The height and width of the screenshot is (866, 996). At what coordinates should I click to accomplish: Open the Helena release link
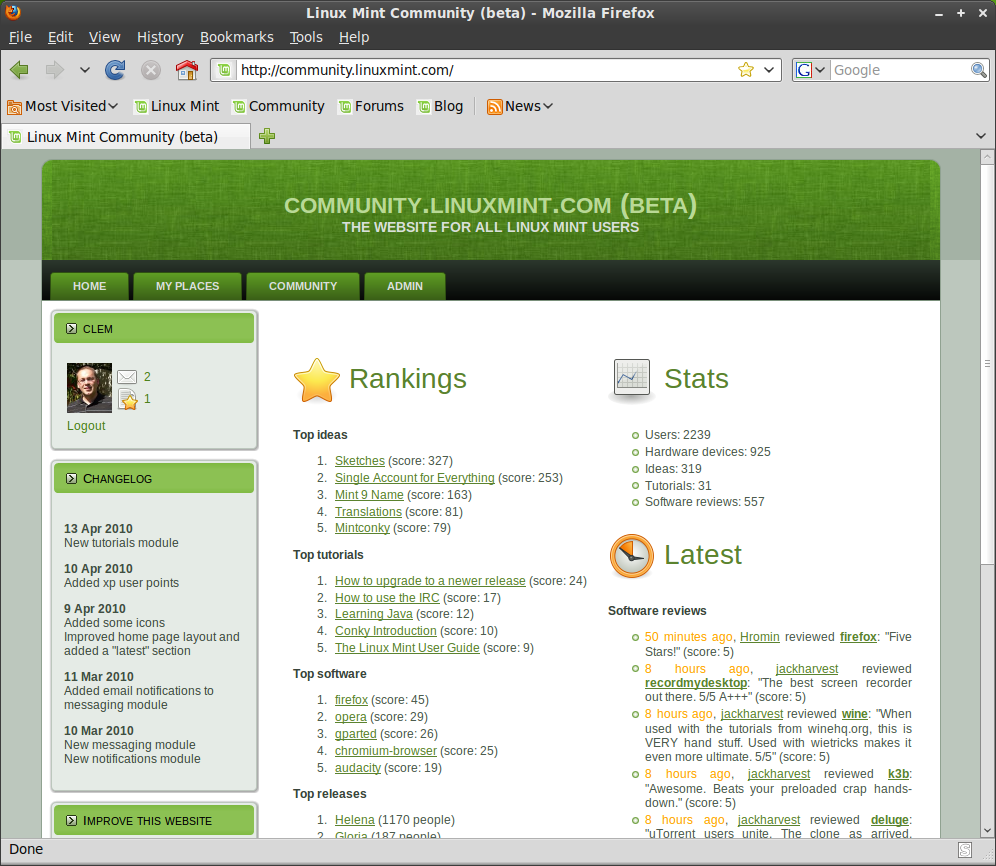354,820
